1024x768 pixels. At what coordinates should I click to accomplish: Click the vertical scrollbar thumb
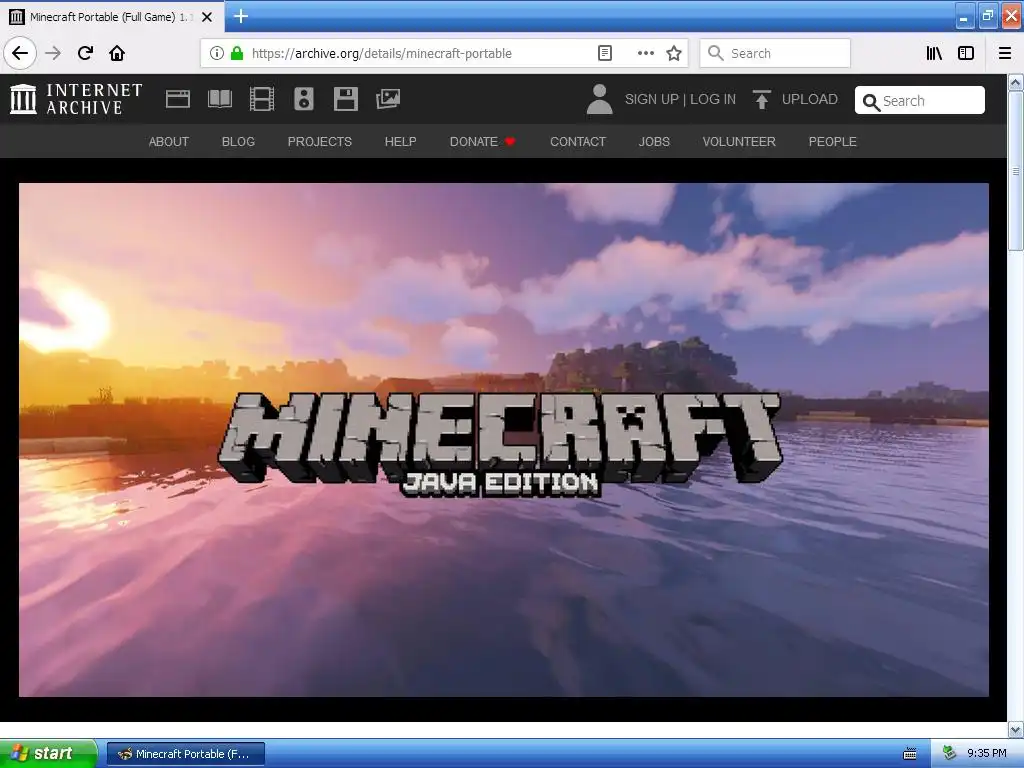pos(1016,171)
